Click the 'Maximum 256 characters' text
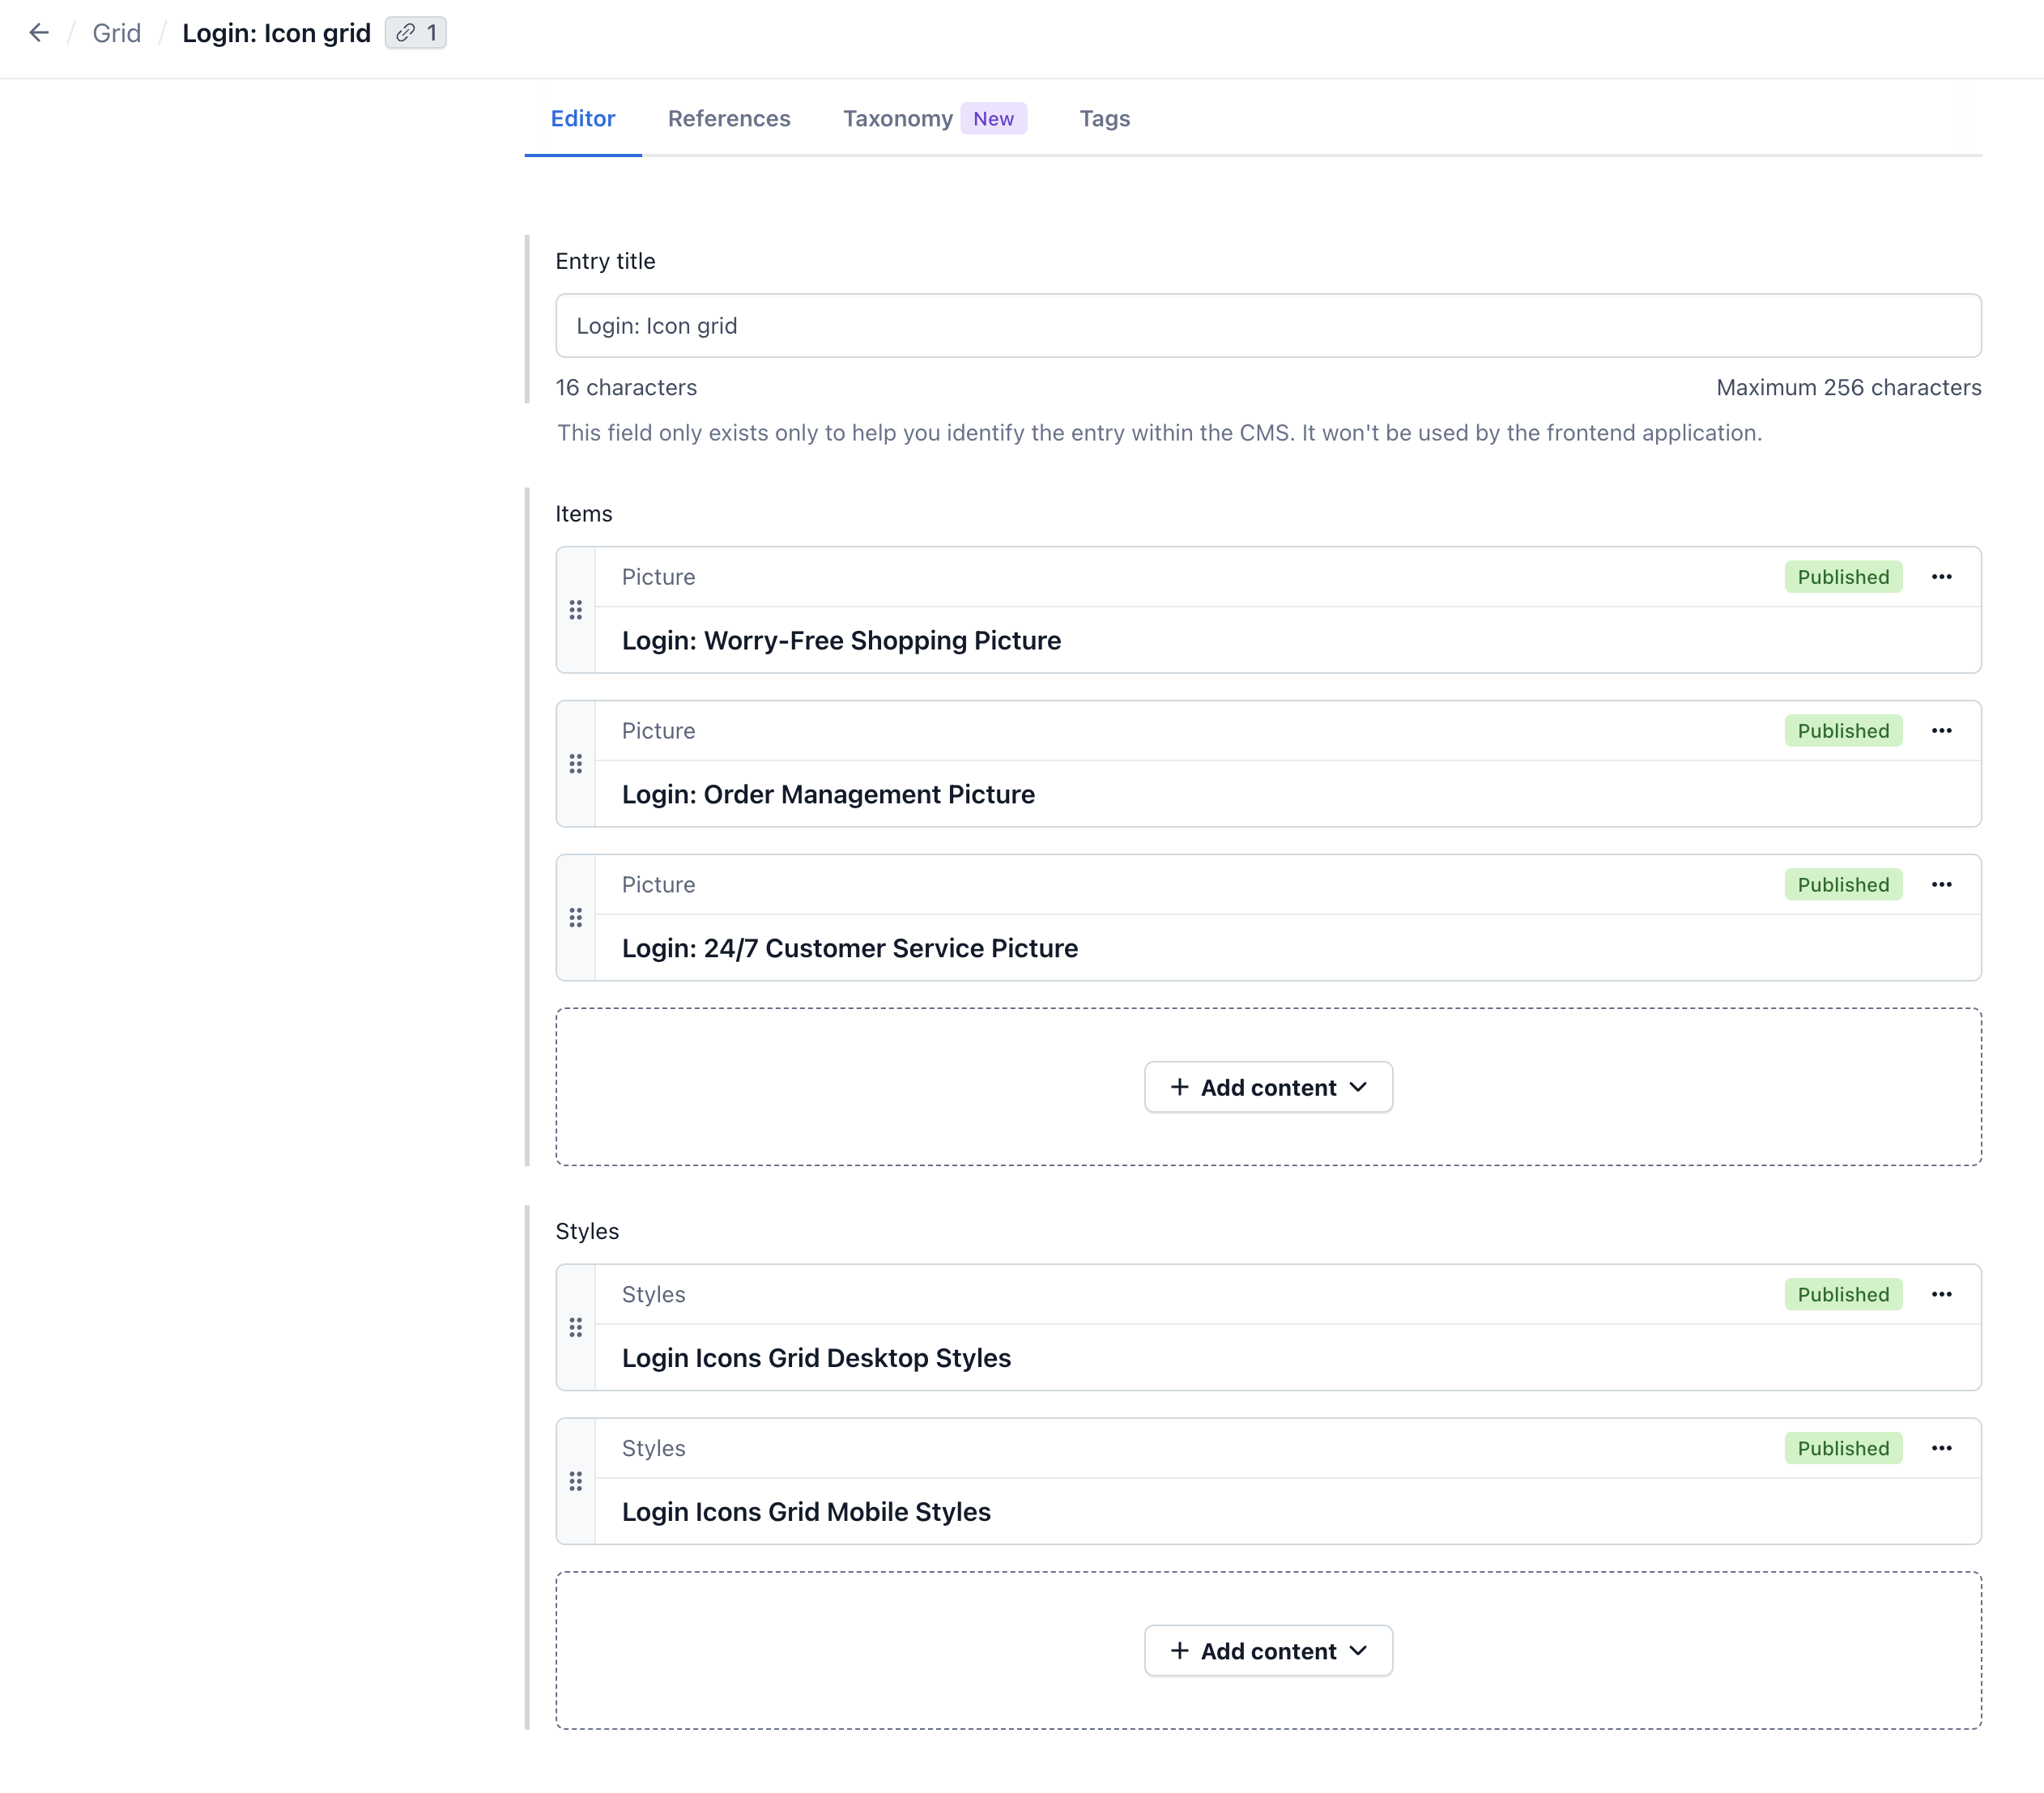The height and width of the screenshot is (1793, 2044). (x=1849, y=388)
